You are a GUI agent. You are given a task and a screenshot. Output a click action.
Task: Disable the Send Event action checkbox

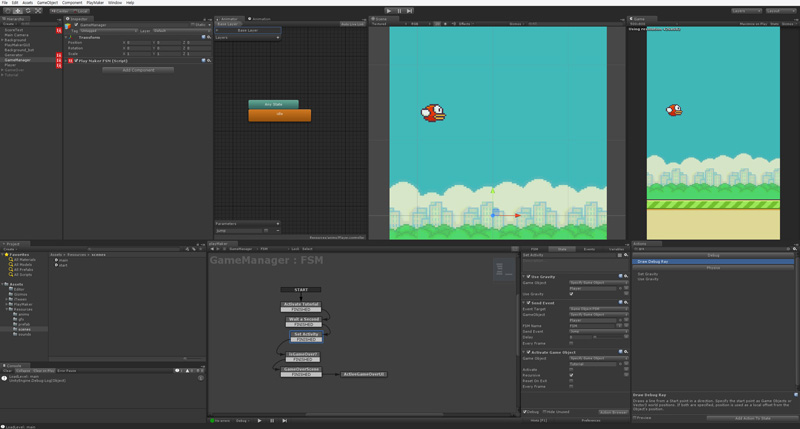pos(528,302)
